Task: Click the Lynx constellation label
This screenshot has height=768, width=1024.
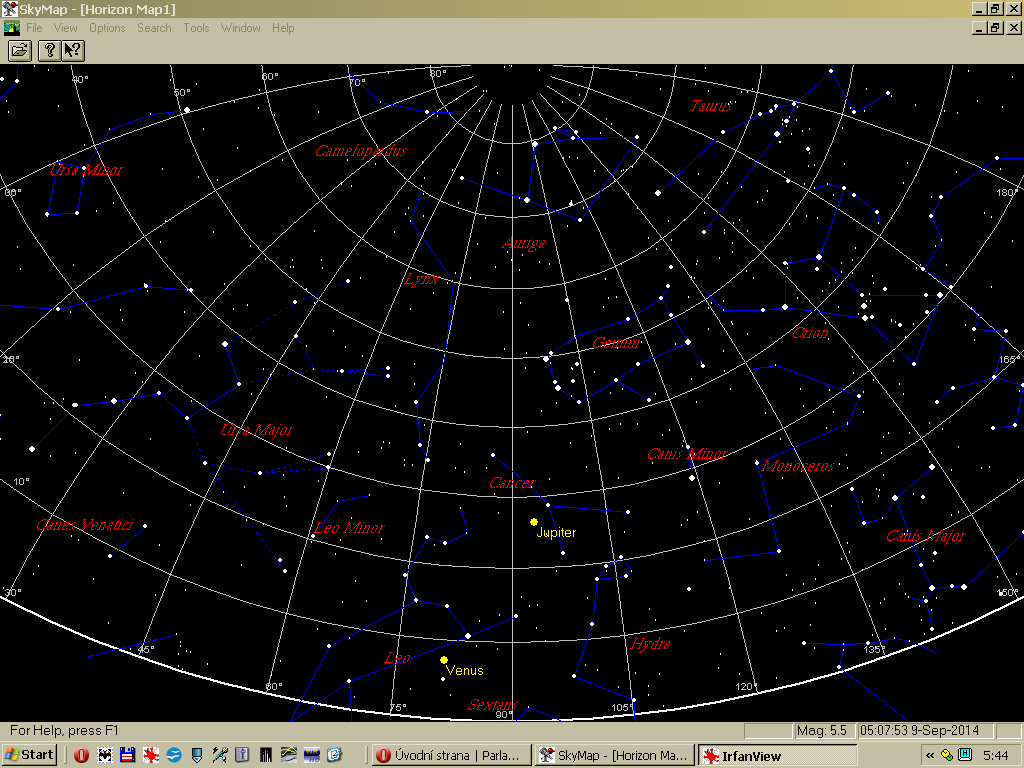Action: tap(421, 280)
